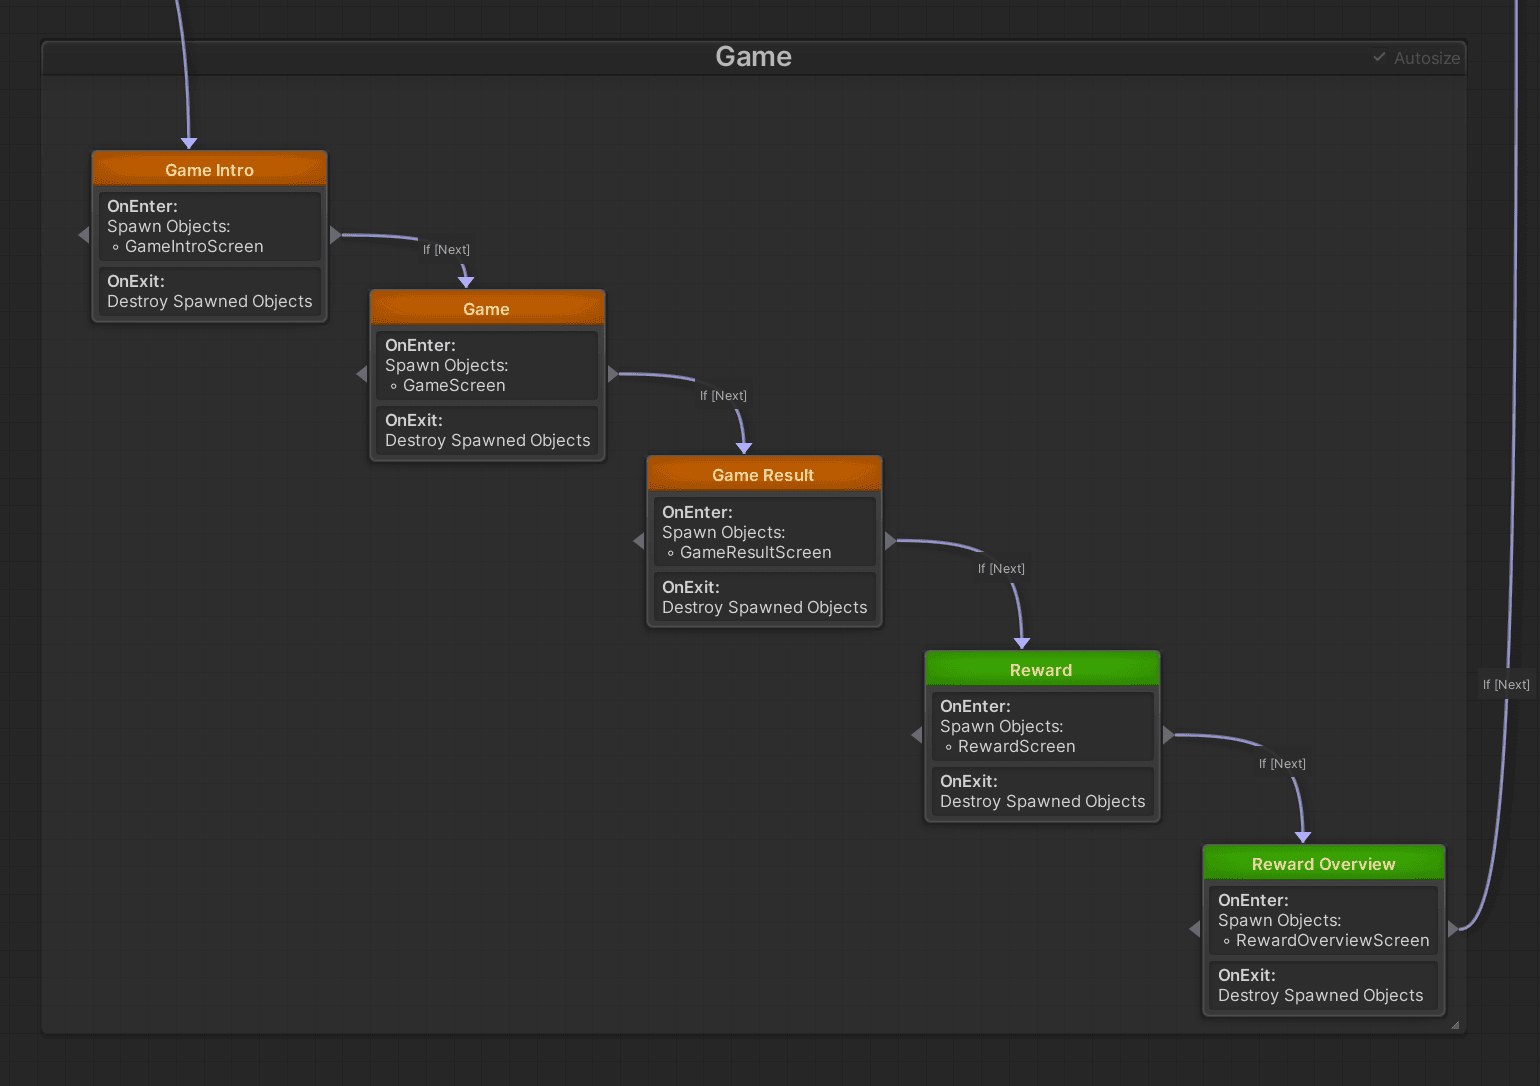Click the Reward node input port arrow

pyautogui.click(x=917, y=735)
